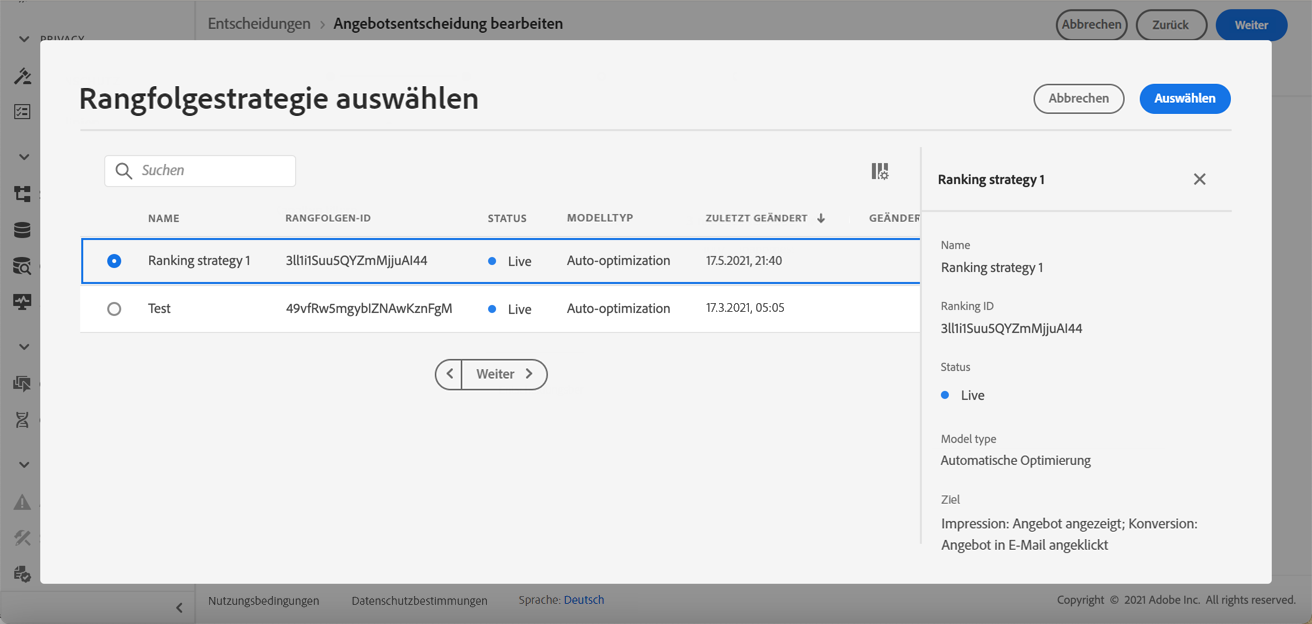Open the monitoring screen sidebar icon
The image size is (1312, 624).
pyautogui.click(x=22, y=302)
